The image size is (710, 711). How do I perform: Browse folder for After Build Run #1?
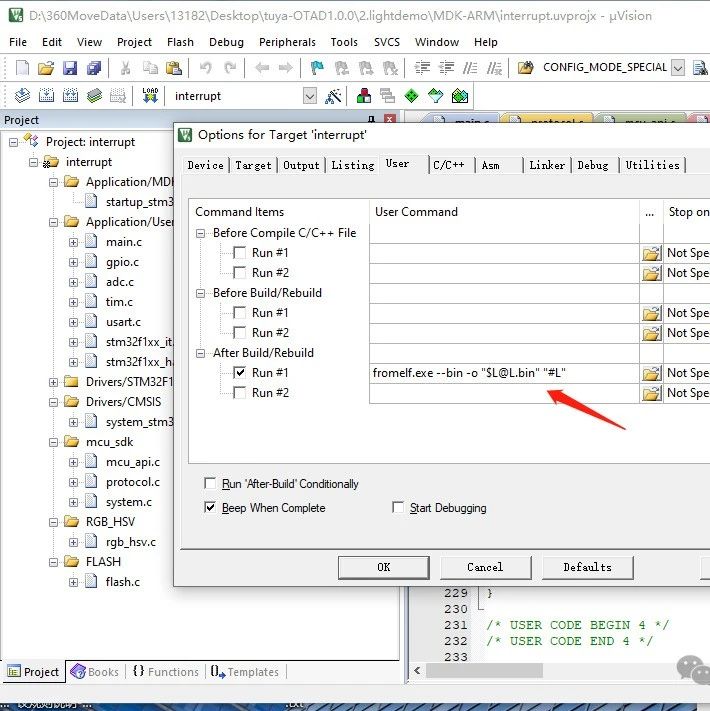[x=652, y=373]
